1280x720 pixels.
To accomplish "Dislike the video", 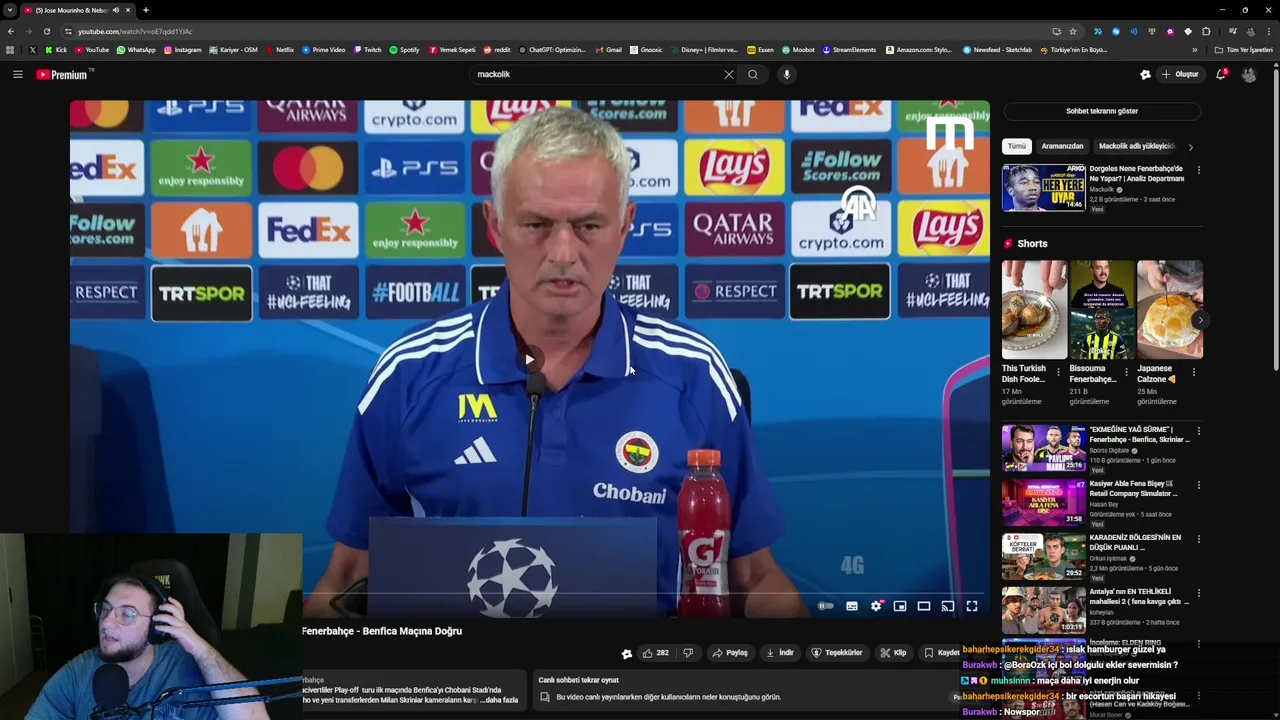I will pyautogui.click(x=688, y=653).
